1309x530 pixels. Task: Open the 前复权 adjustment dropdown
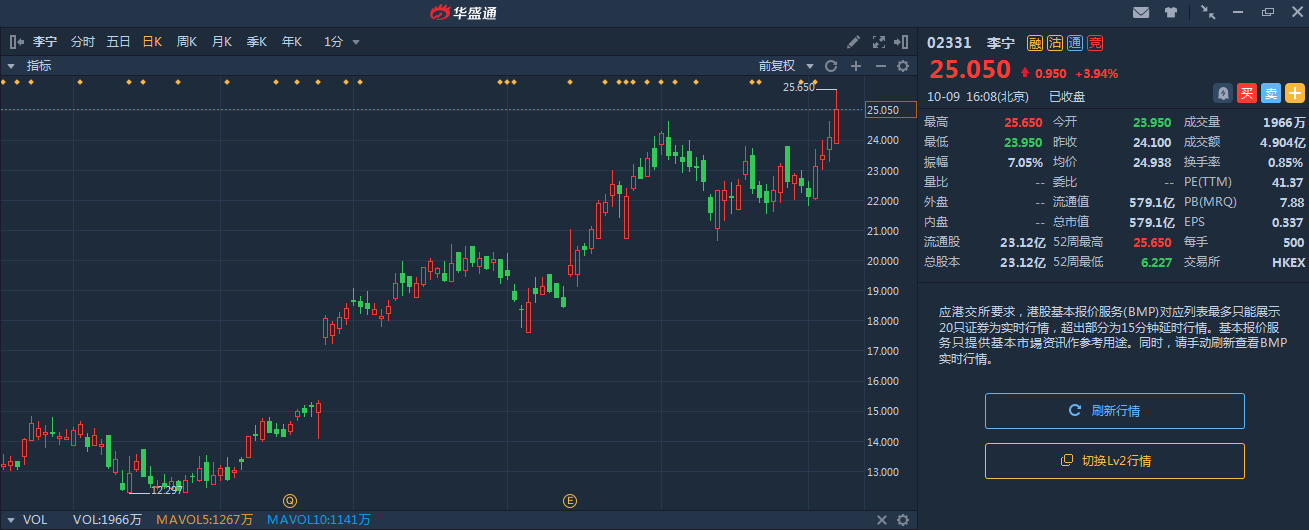pos(783,66)
